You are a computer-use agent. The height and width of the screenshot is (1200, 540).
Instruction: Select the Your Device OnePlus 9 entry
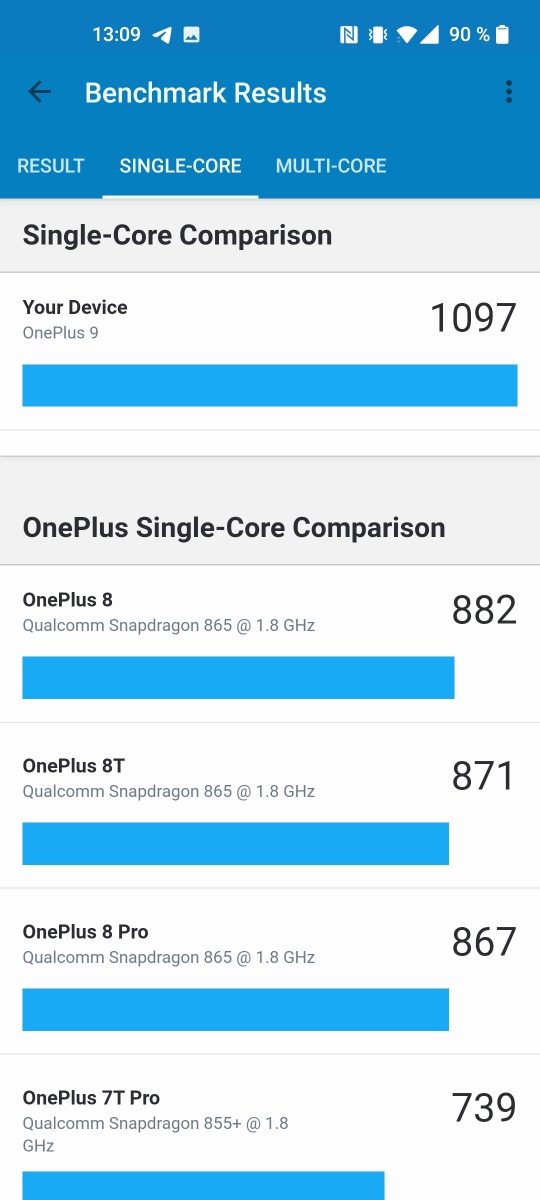pos(270,352)
